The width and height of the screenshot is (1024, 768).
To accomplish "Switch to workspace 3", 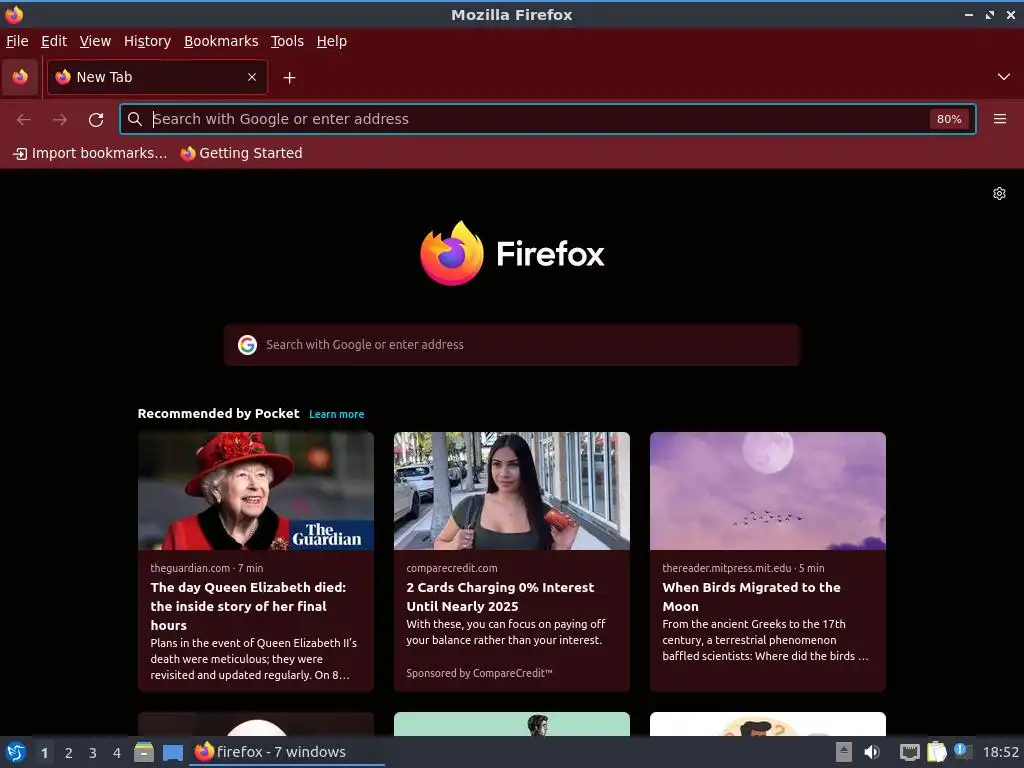I will tap(93, 753).
